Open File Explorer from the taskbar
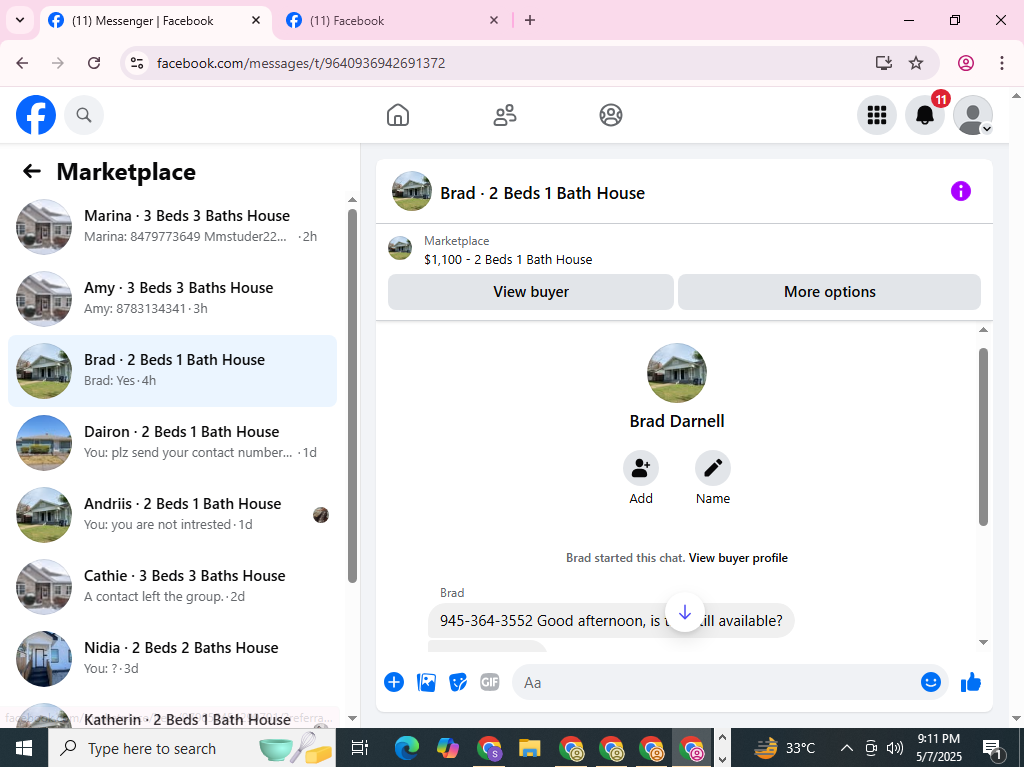This screenshot has height=767, width=1024. click(530, 749)
